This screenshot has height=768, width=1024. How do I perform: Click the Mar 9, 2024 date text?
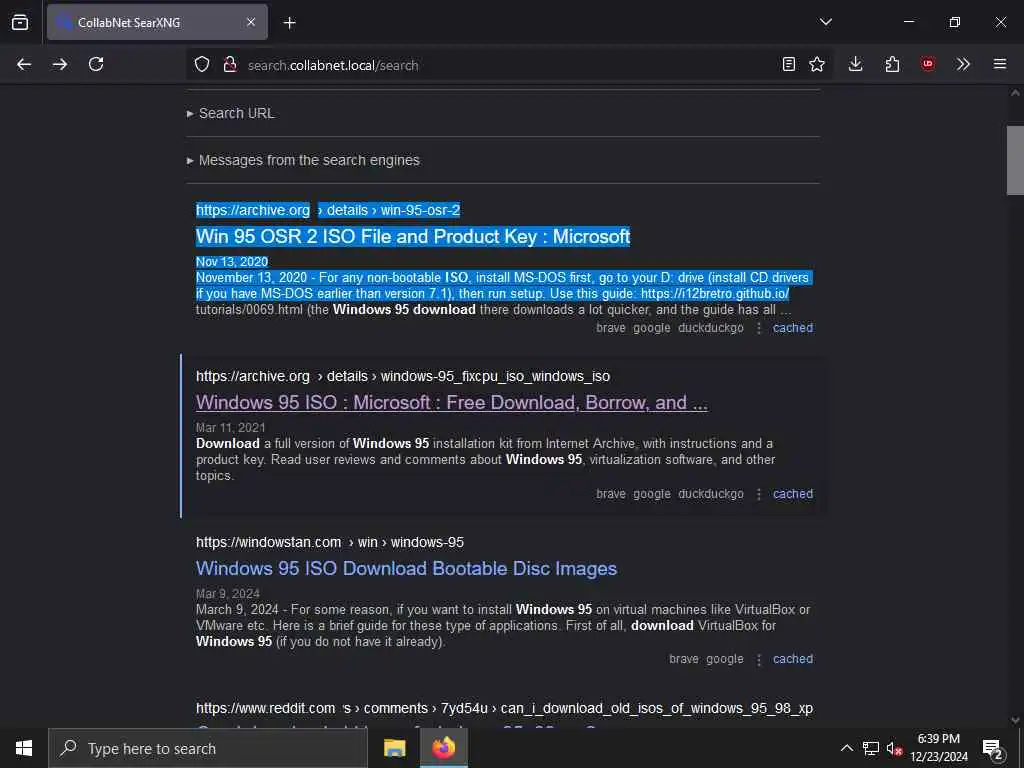228,594
